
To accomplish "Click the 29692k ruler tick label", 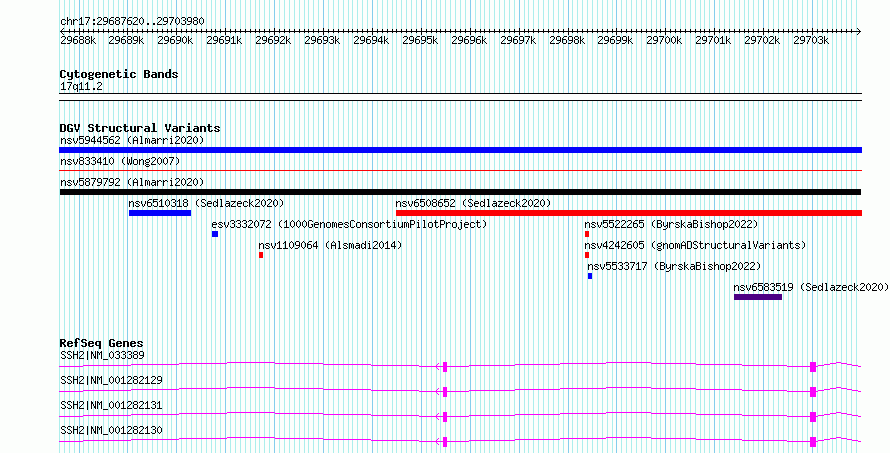I will point(274,40).
